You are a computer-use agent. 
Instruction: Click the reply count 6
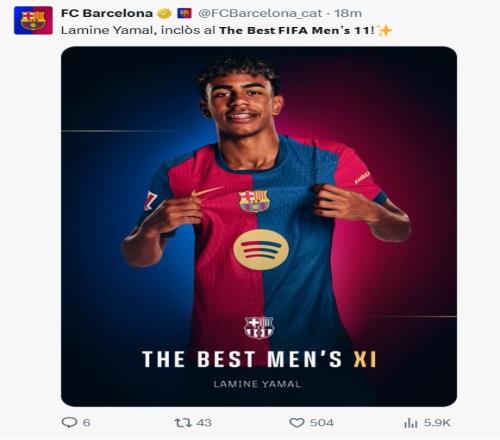(x=86, y=423)
